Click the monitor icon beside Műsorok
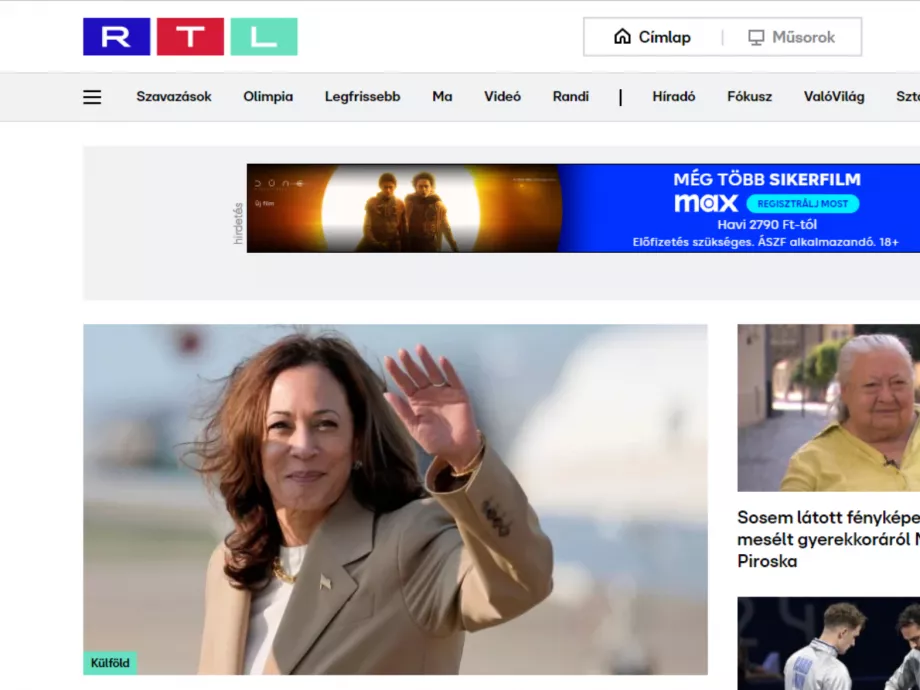The width and height of the screenshot is (920, 690). (x=756, y=38)
